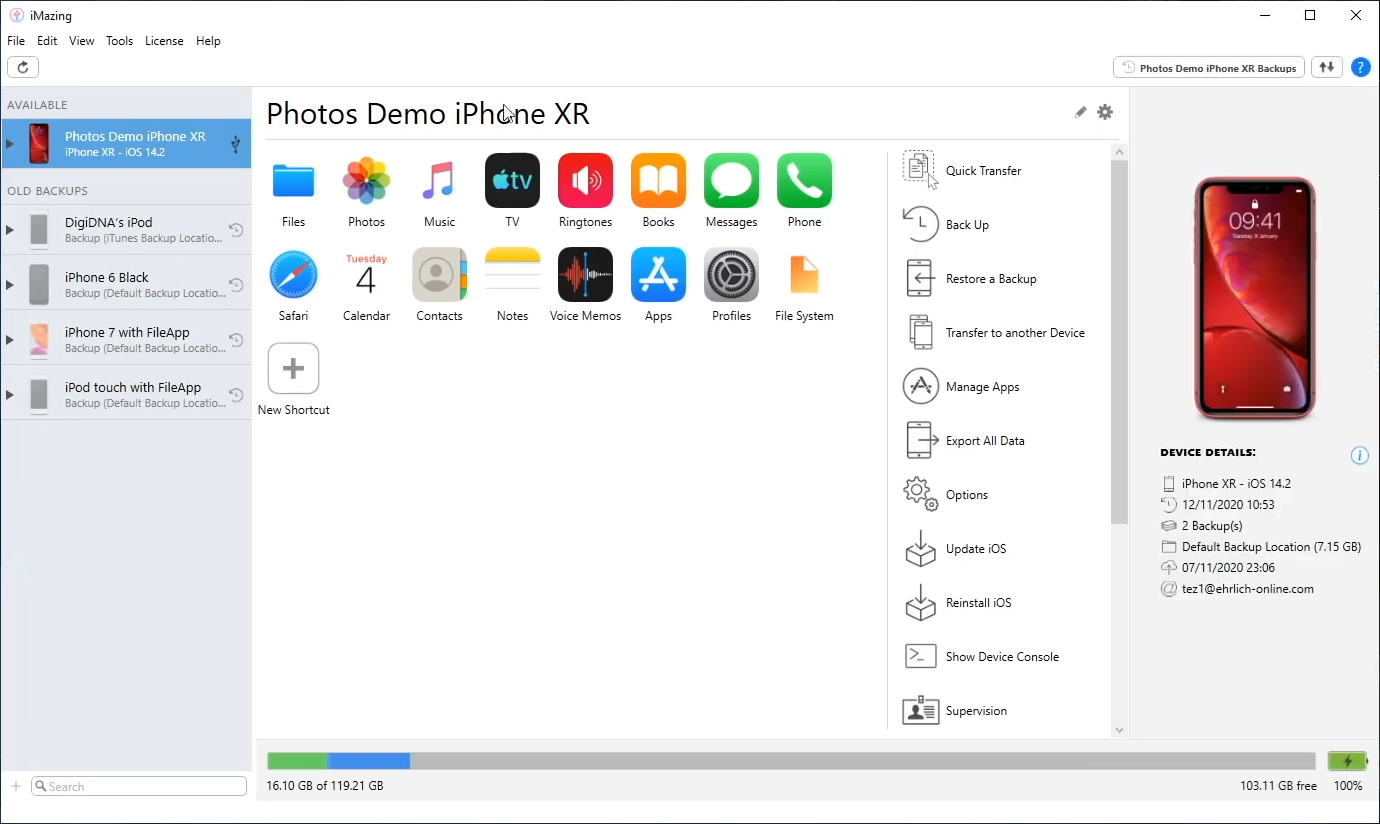Open the Voice Memos shortcut
This screenshot has width=1380, height=824.
coord(585,275)
